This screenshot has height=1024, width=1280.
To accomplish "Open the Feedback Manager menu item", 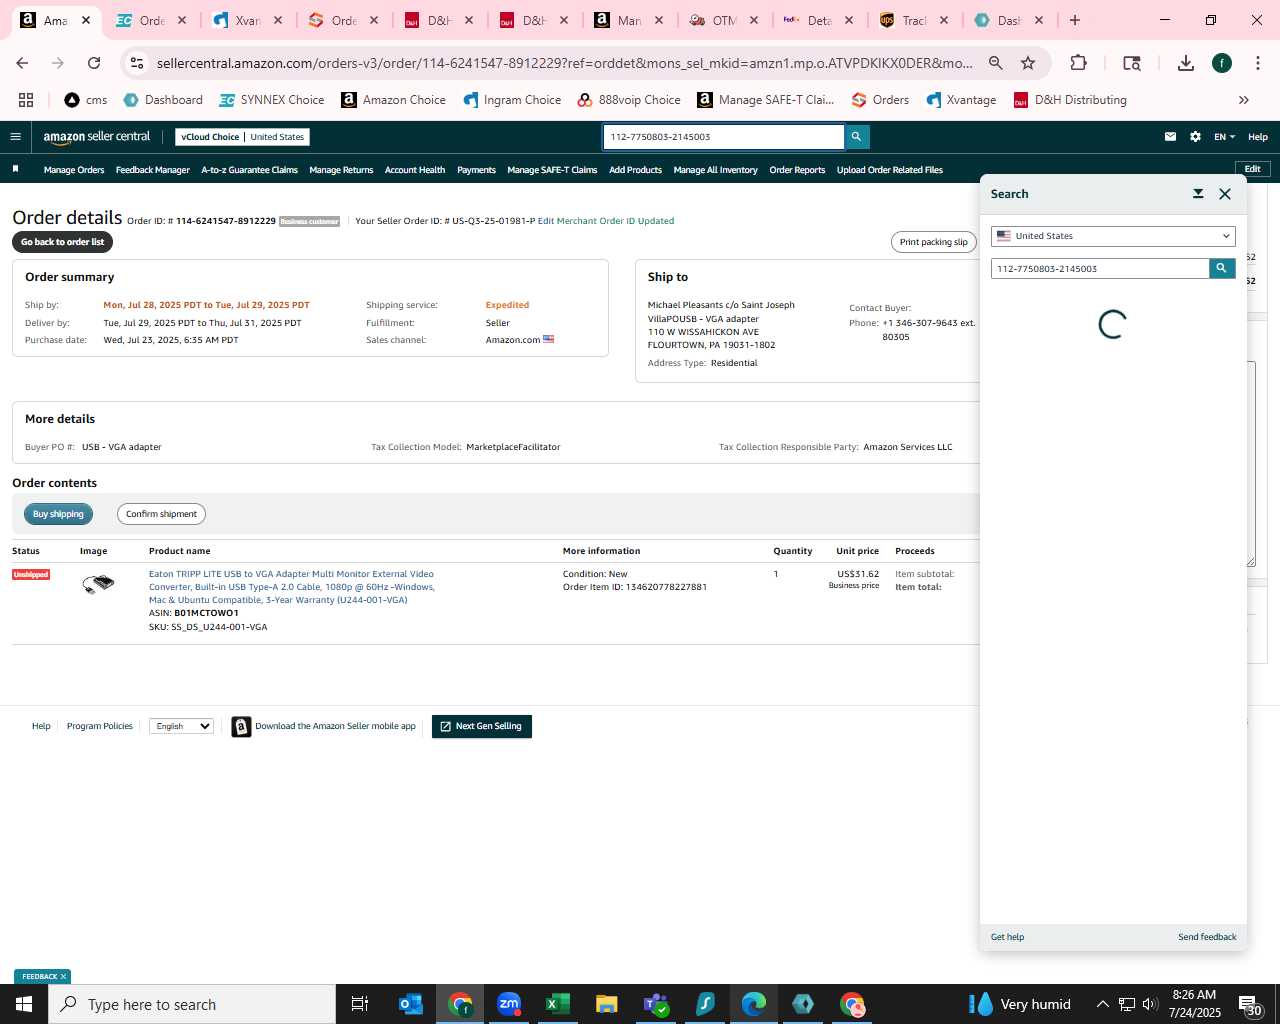I will (153, 170).
